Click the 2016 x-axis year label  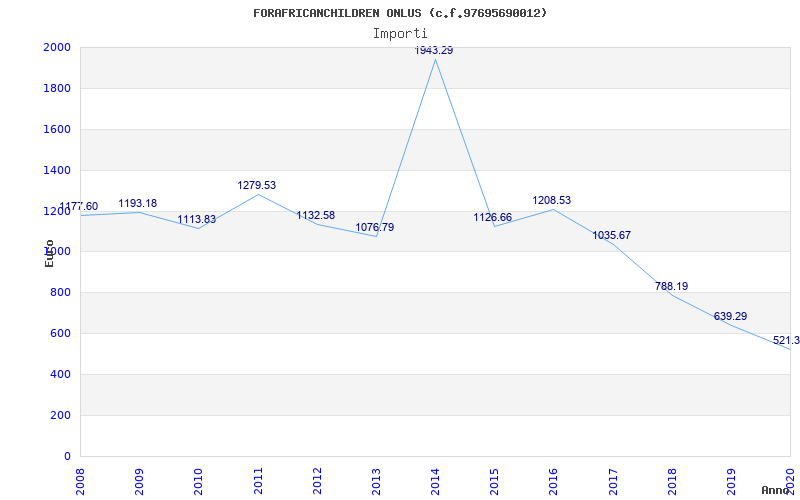(554, 482)
